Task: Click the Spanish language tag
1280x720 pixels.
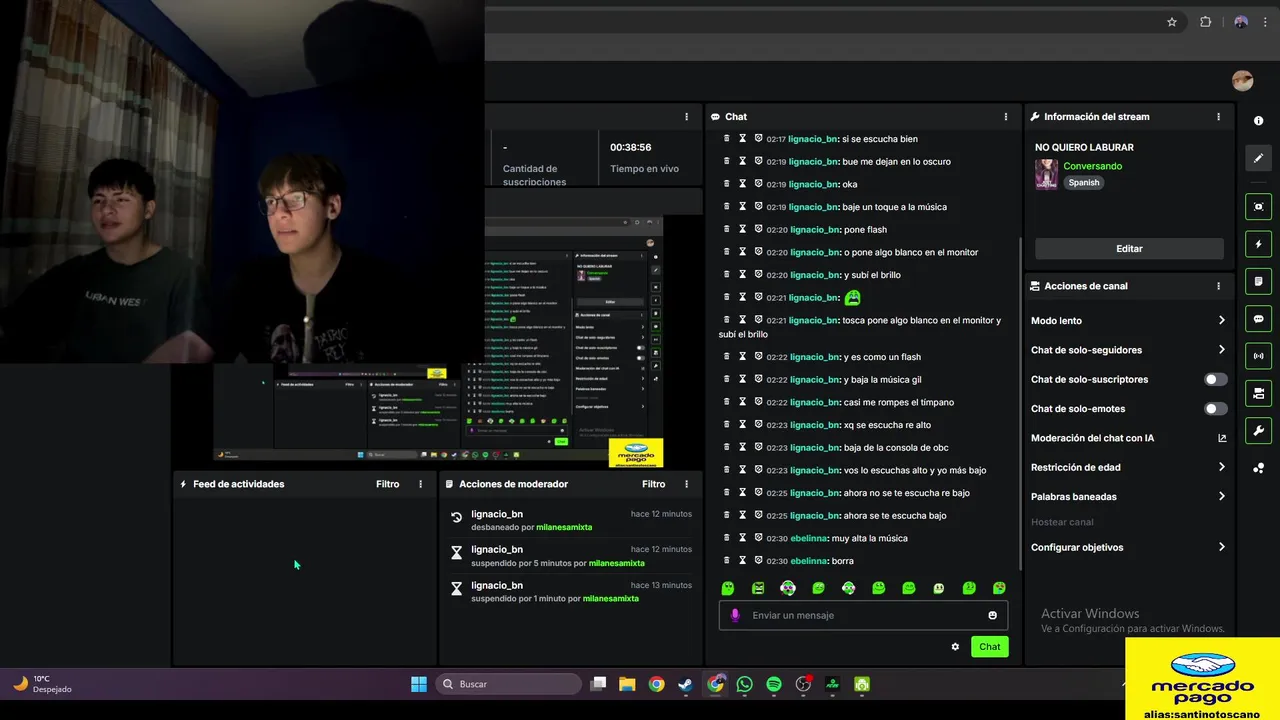Action: (x=1083, y=183)
